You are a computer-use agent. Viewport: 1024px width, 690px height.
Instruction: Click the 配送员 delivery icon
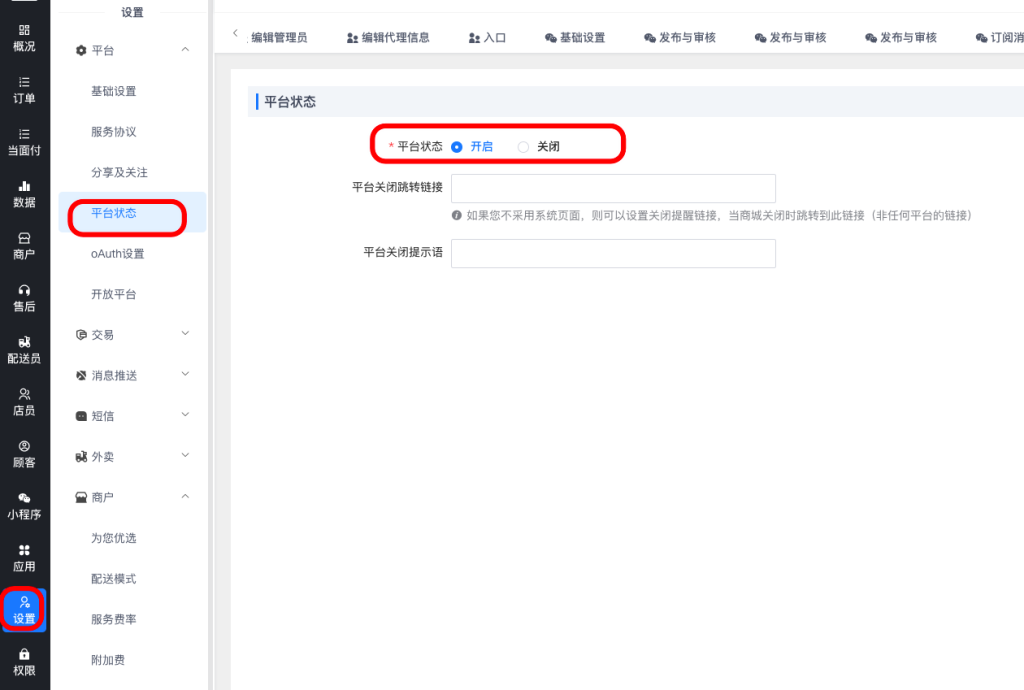(x=24, y=342)
